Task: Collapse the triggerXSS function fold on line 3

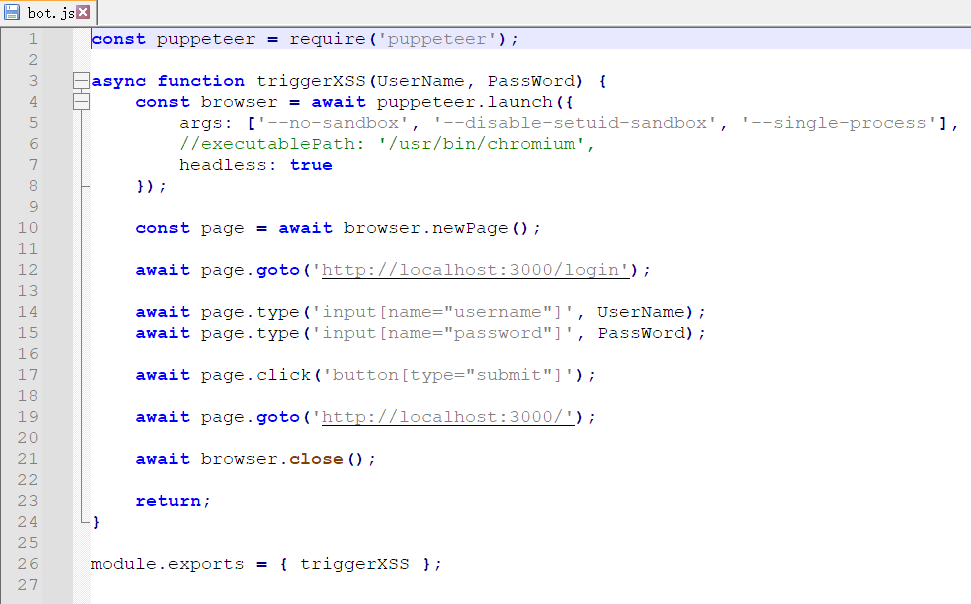Action: click(80, 81)
